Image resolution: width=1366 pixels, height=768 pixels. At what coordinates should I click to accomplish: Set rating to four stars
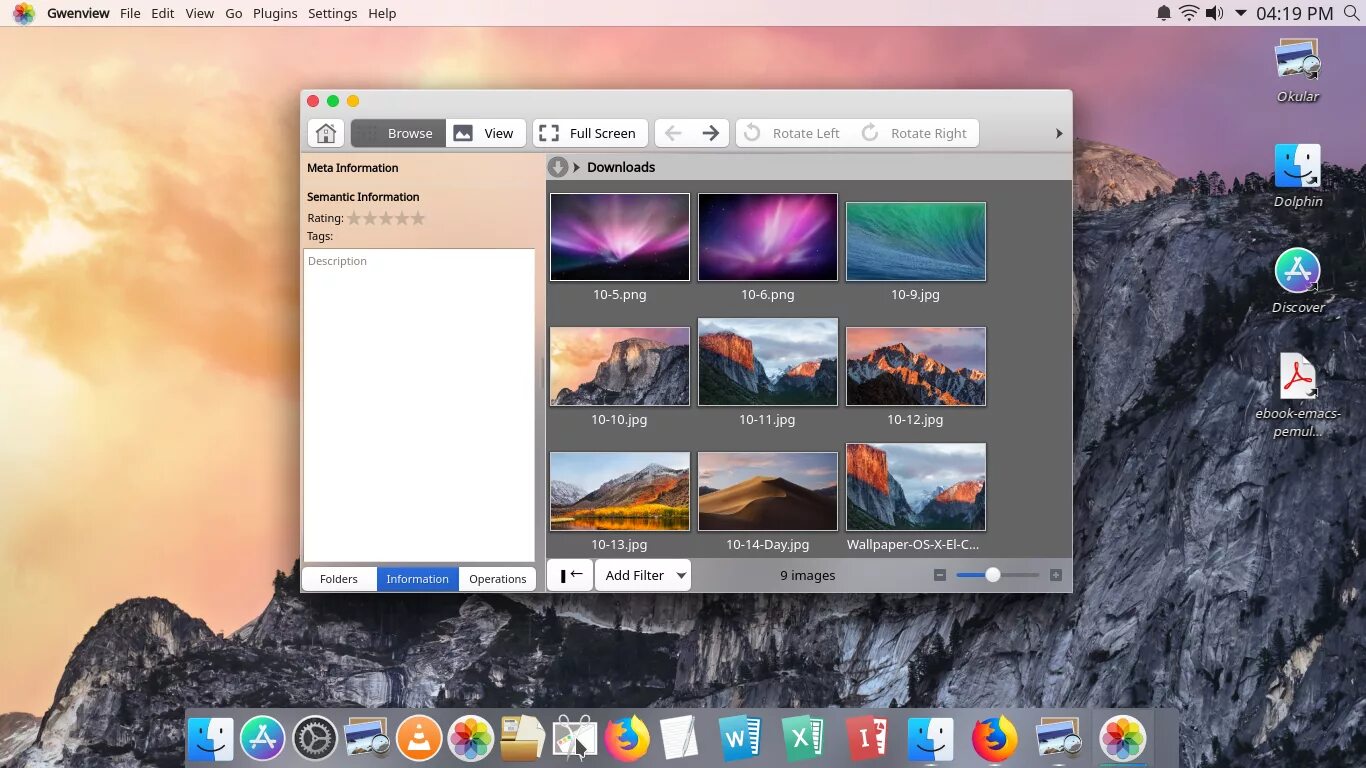(x=402, y=218)
